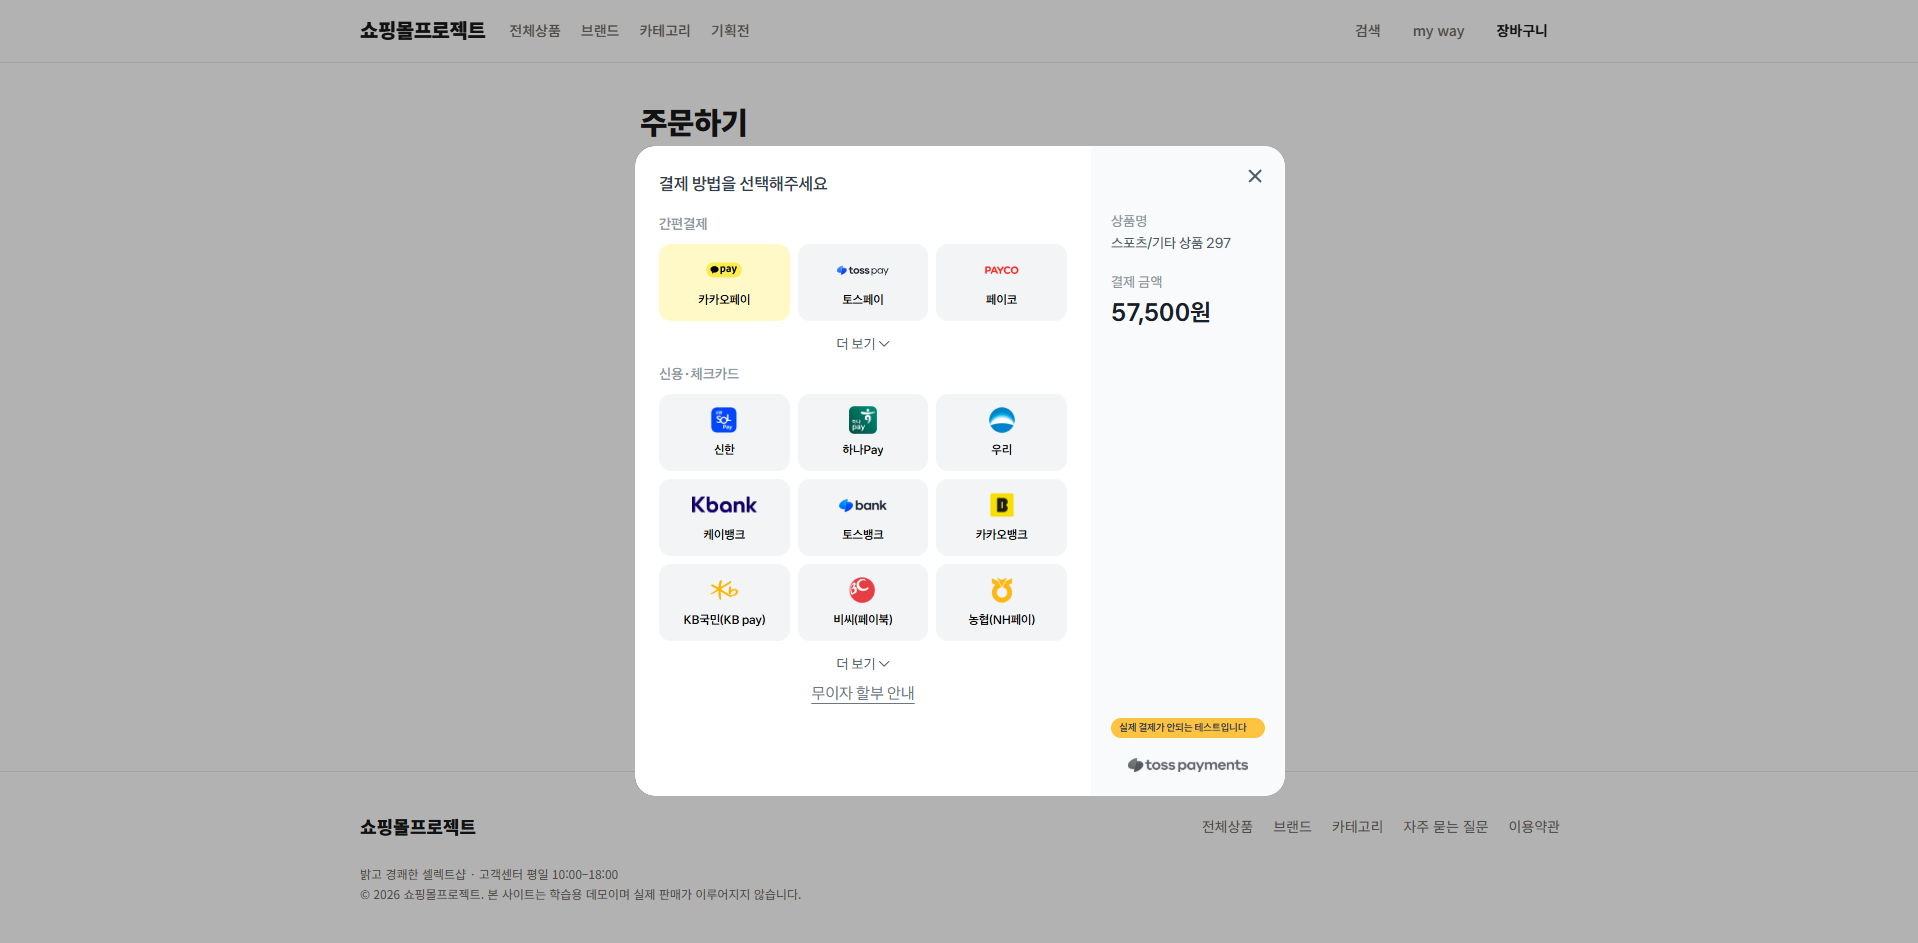Image resolution: width=1918 pixels, height=943 pixels.
Task: Open the 무이자 할부 안내 link
Action: click(862, 693)
